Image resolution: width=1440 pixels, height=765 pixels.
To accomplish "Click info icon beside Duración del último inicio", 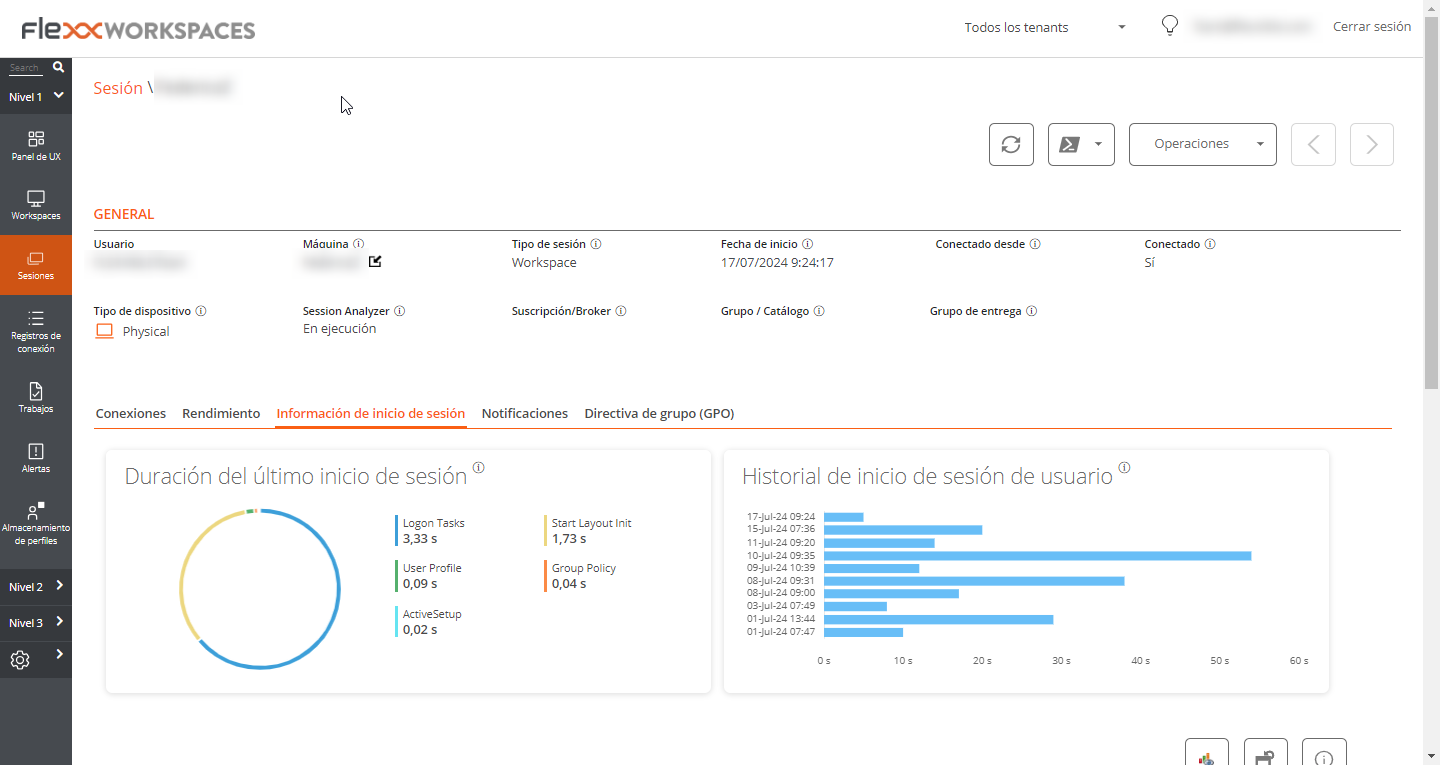I will [479, 468].
